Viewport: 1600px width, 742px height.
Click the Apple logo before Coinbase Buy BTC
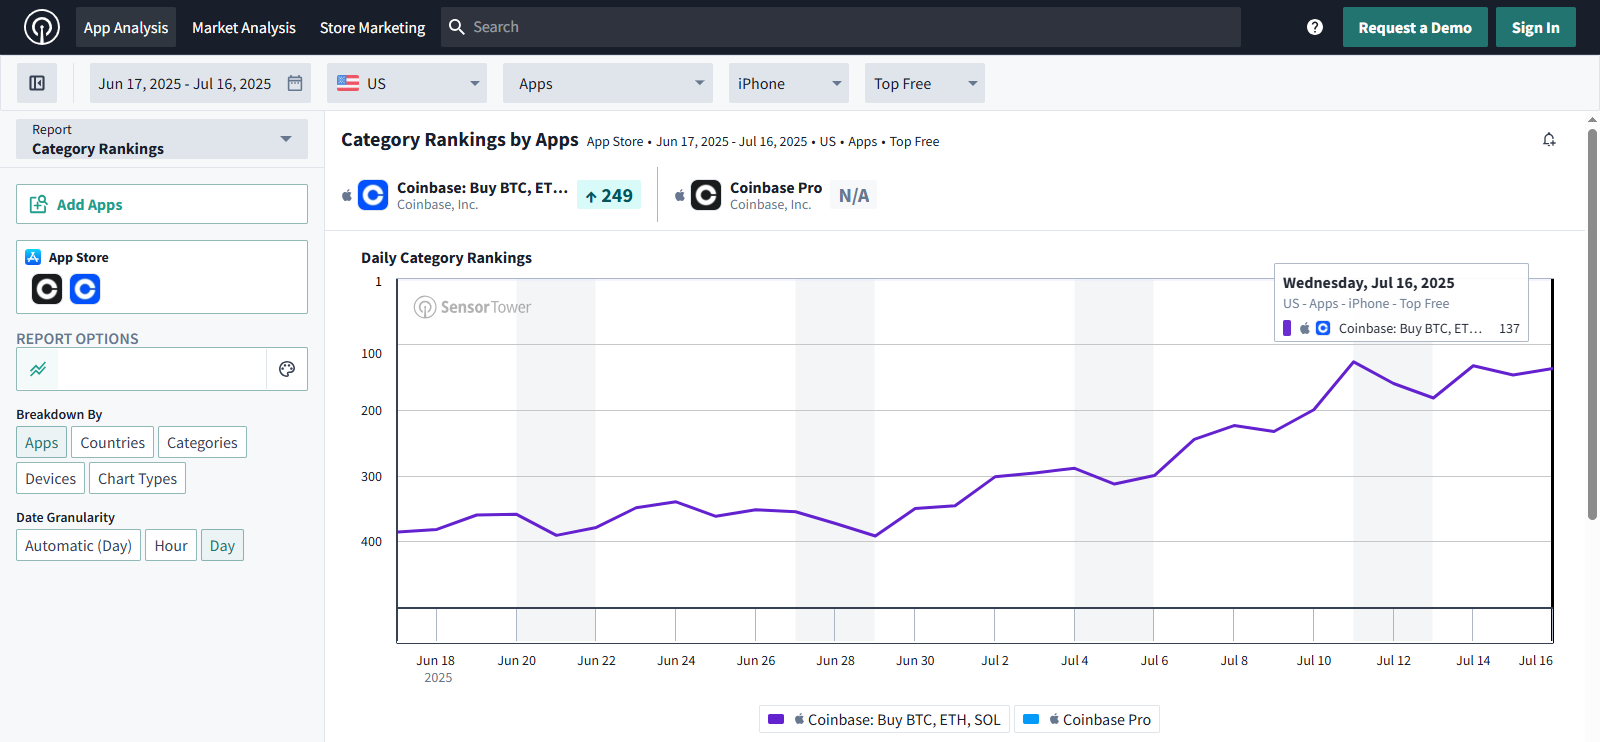[347, 195]
